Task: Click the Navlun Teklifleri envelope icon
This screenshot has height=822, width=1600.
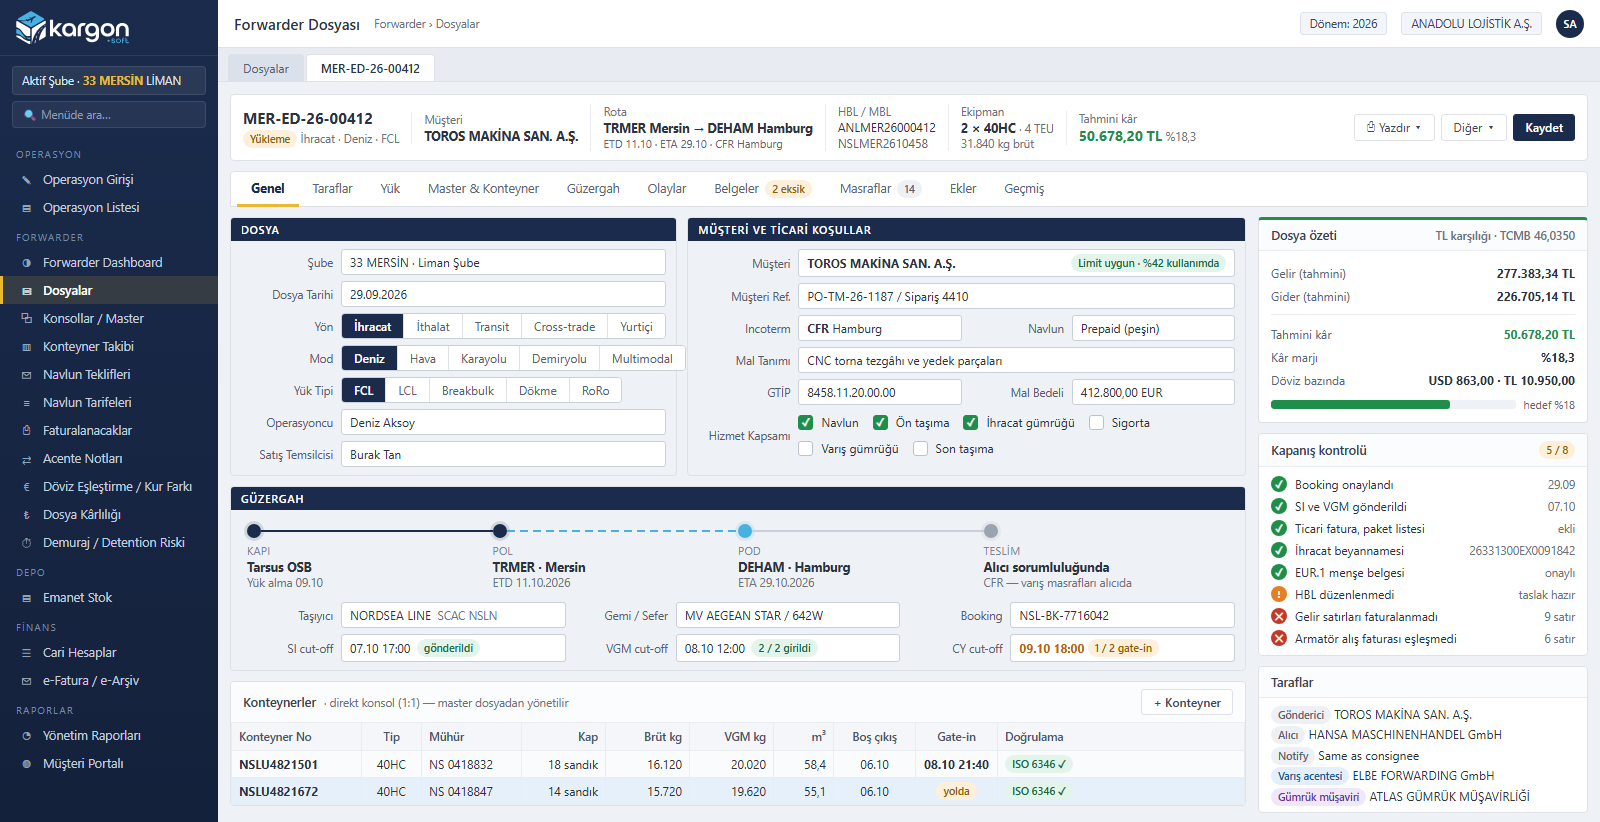Action: pos(27,375)
